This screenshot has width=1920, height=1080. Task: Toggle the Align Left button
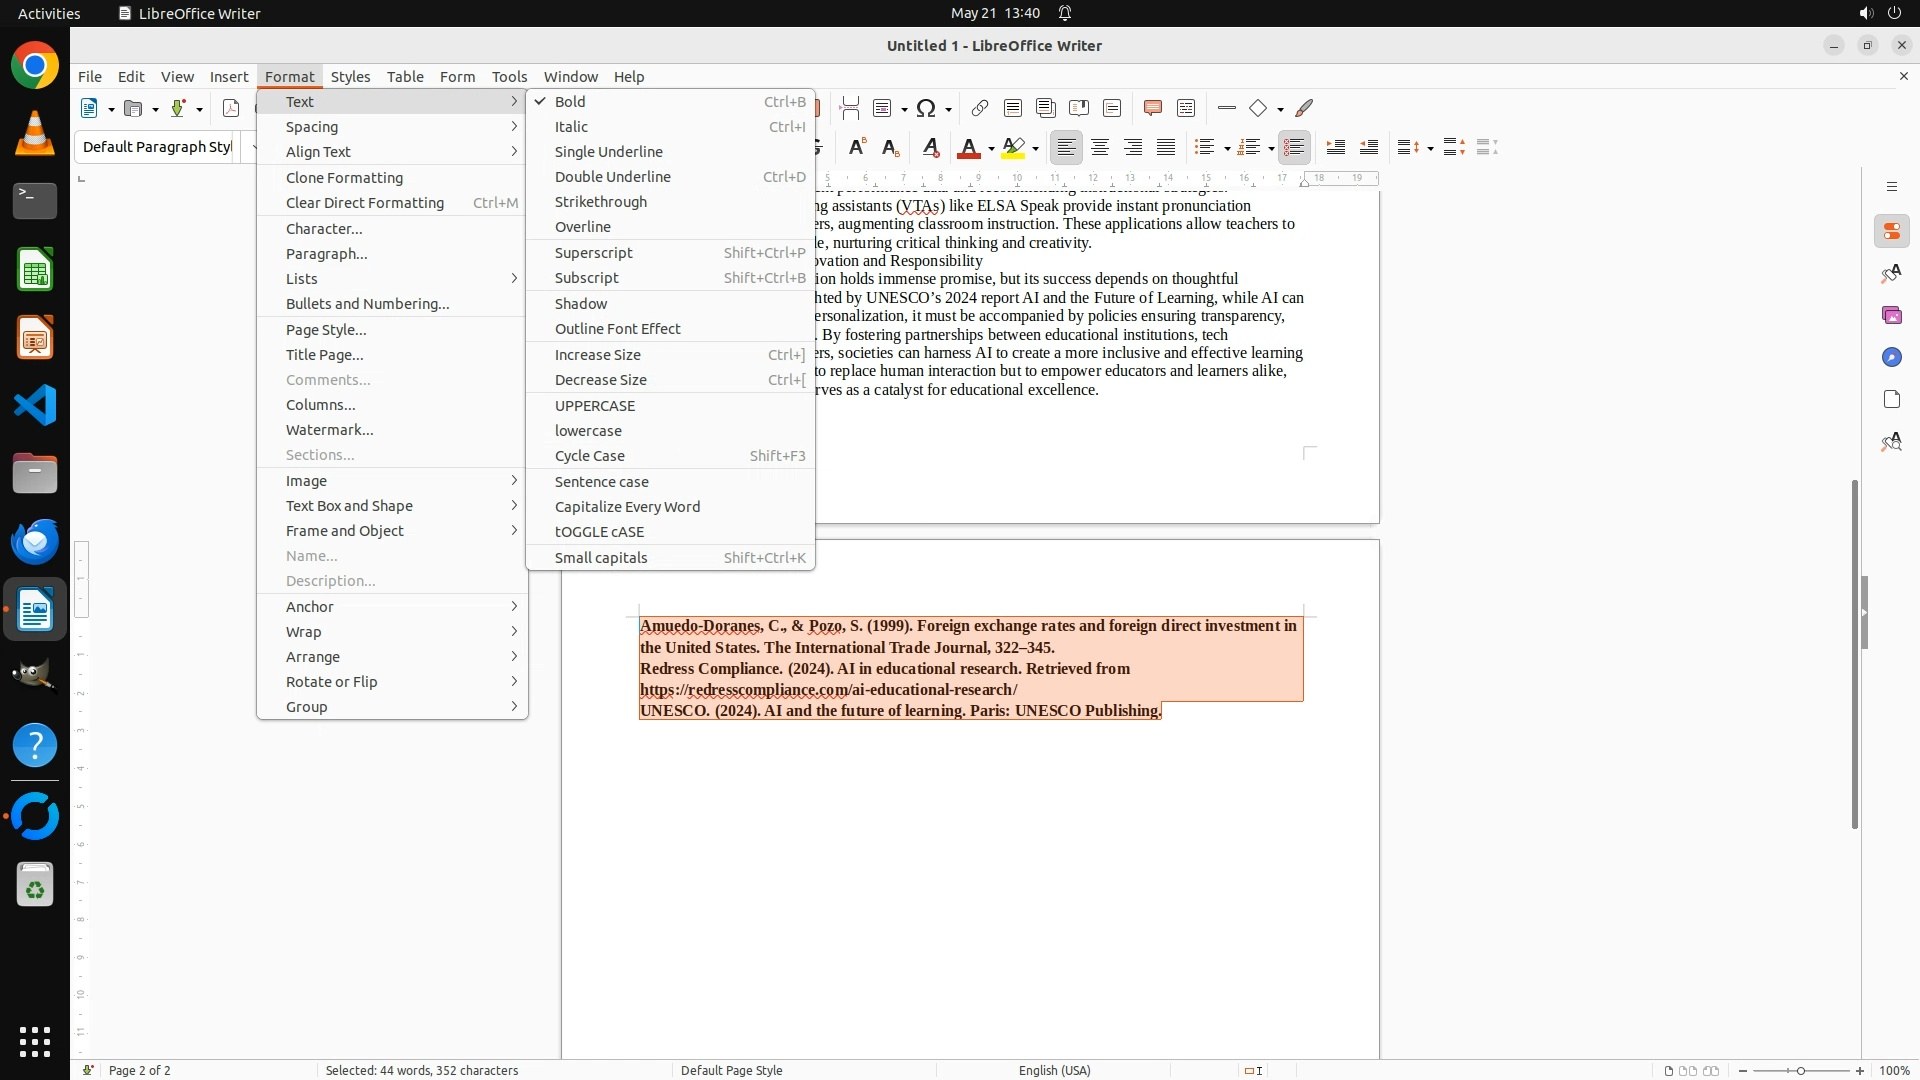pos(1067,148)
